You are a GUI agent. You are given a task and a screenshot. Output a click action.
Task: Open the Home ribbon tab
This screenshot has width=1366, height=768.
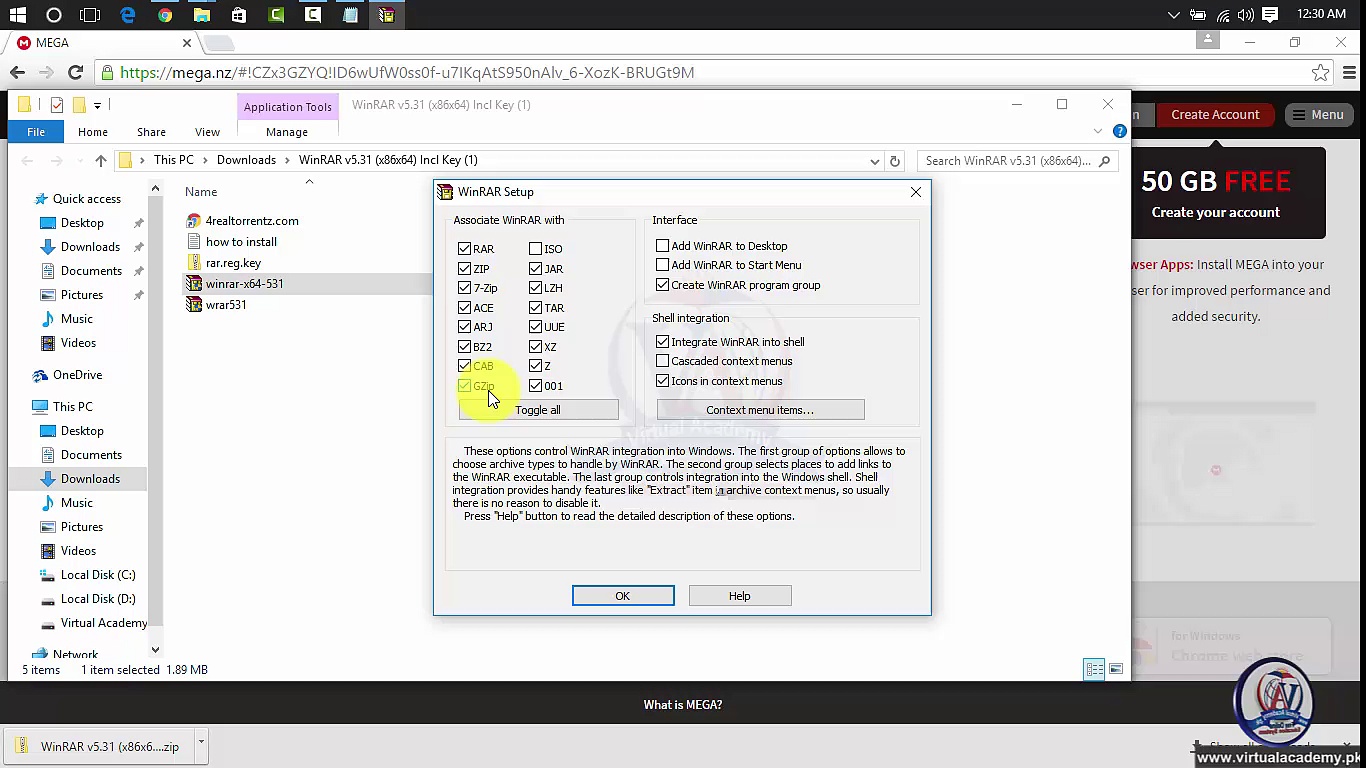[x=93, y=132]
